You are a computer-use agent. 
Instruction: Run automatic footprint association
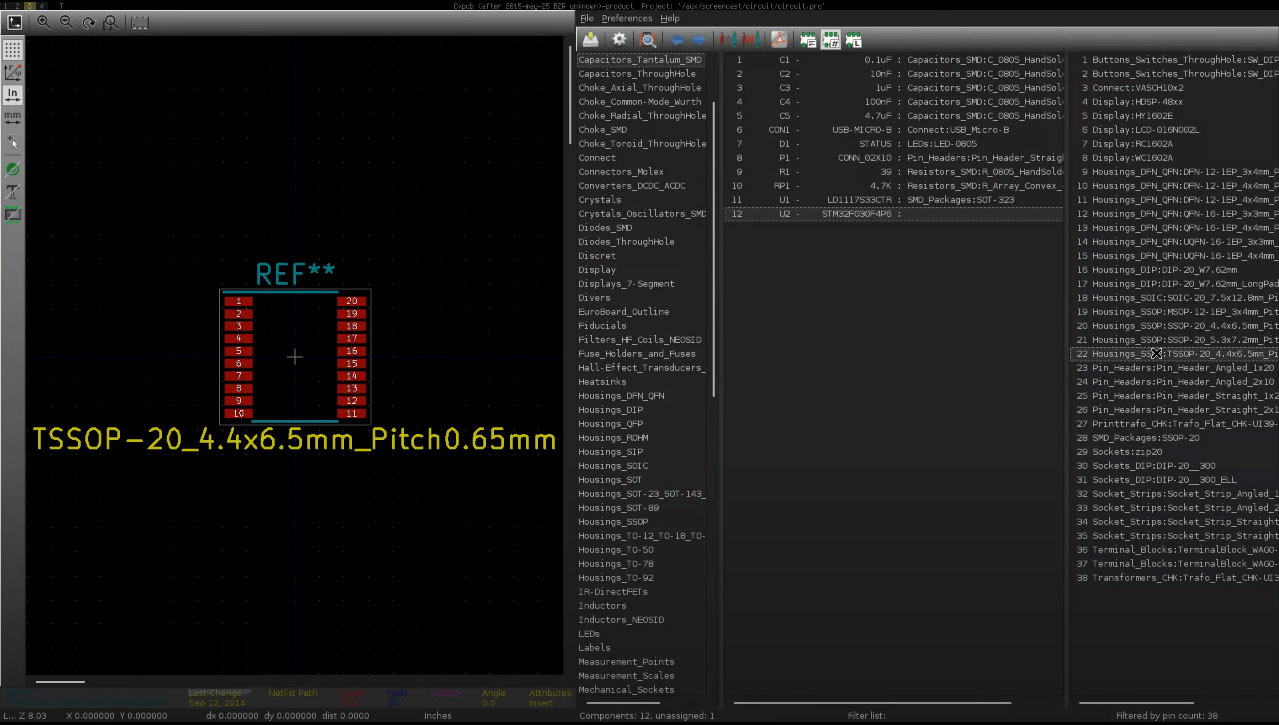point(727,39)
